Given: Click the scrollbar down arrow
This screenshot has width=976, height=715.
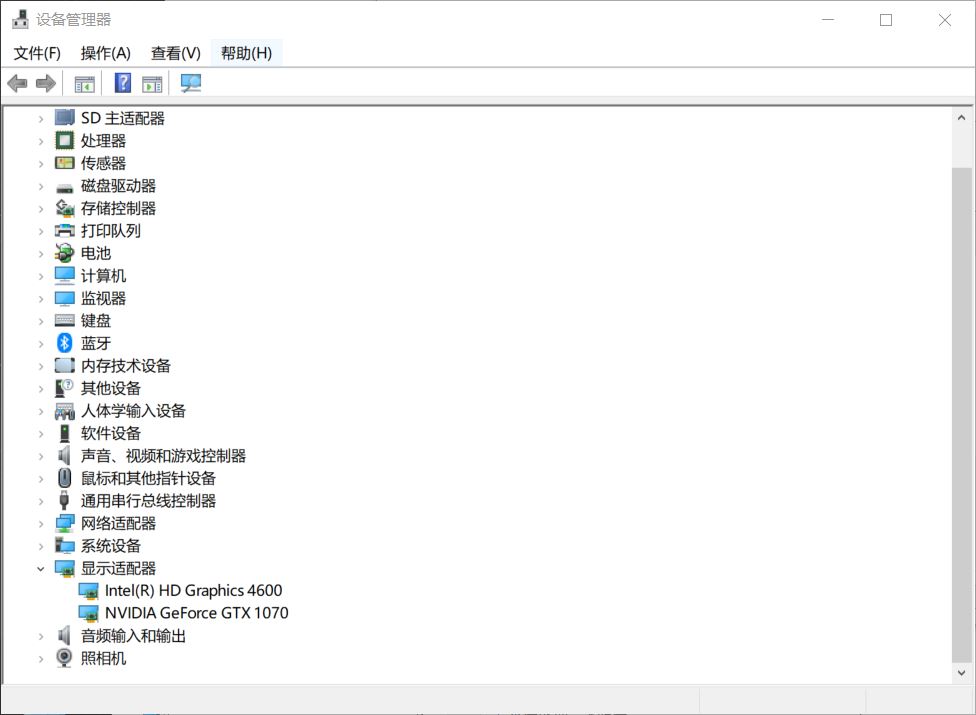Looking at the screenshot, I should [961, 673].
